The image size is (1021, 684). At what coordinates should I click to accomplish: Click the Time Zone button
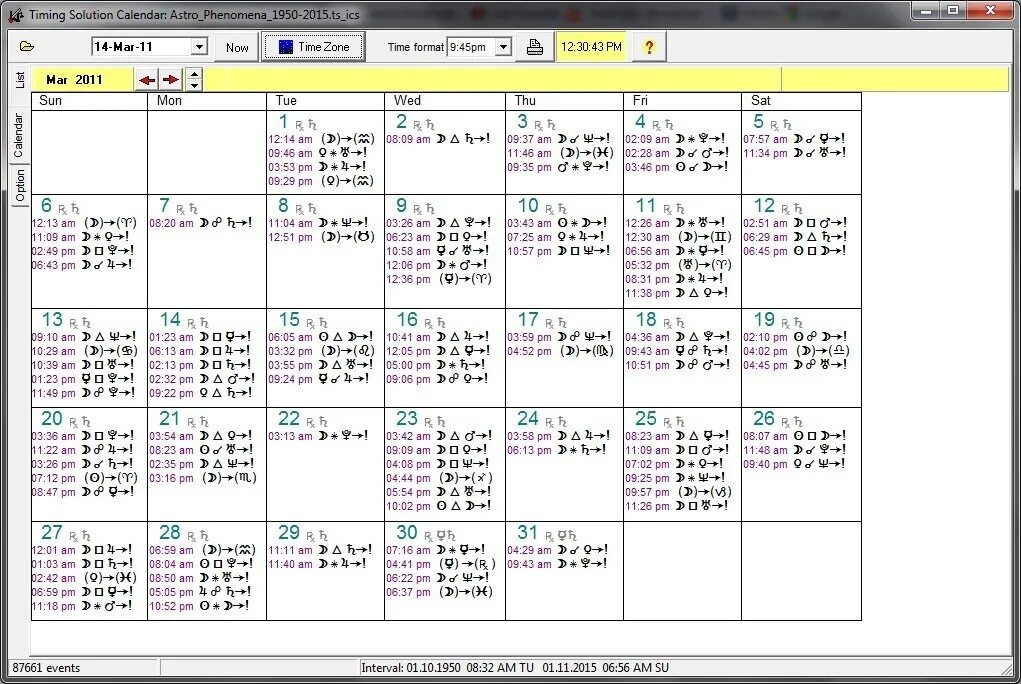[x=313, y=47]
